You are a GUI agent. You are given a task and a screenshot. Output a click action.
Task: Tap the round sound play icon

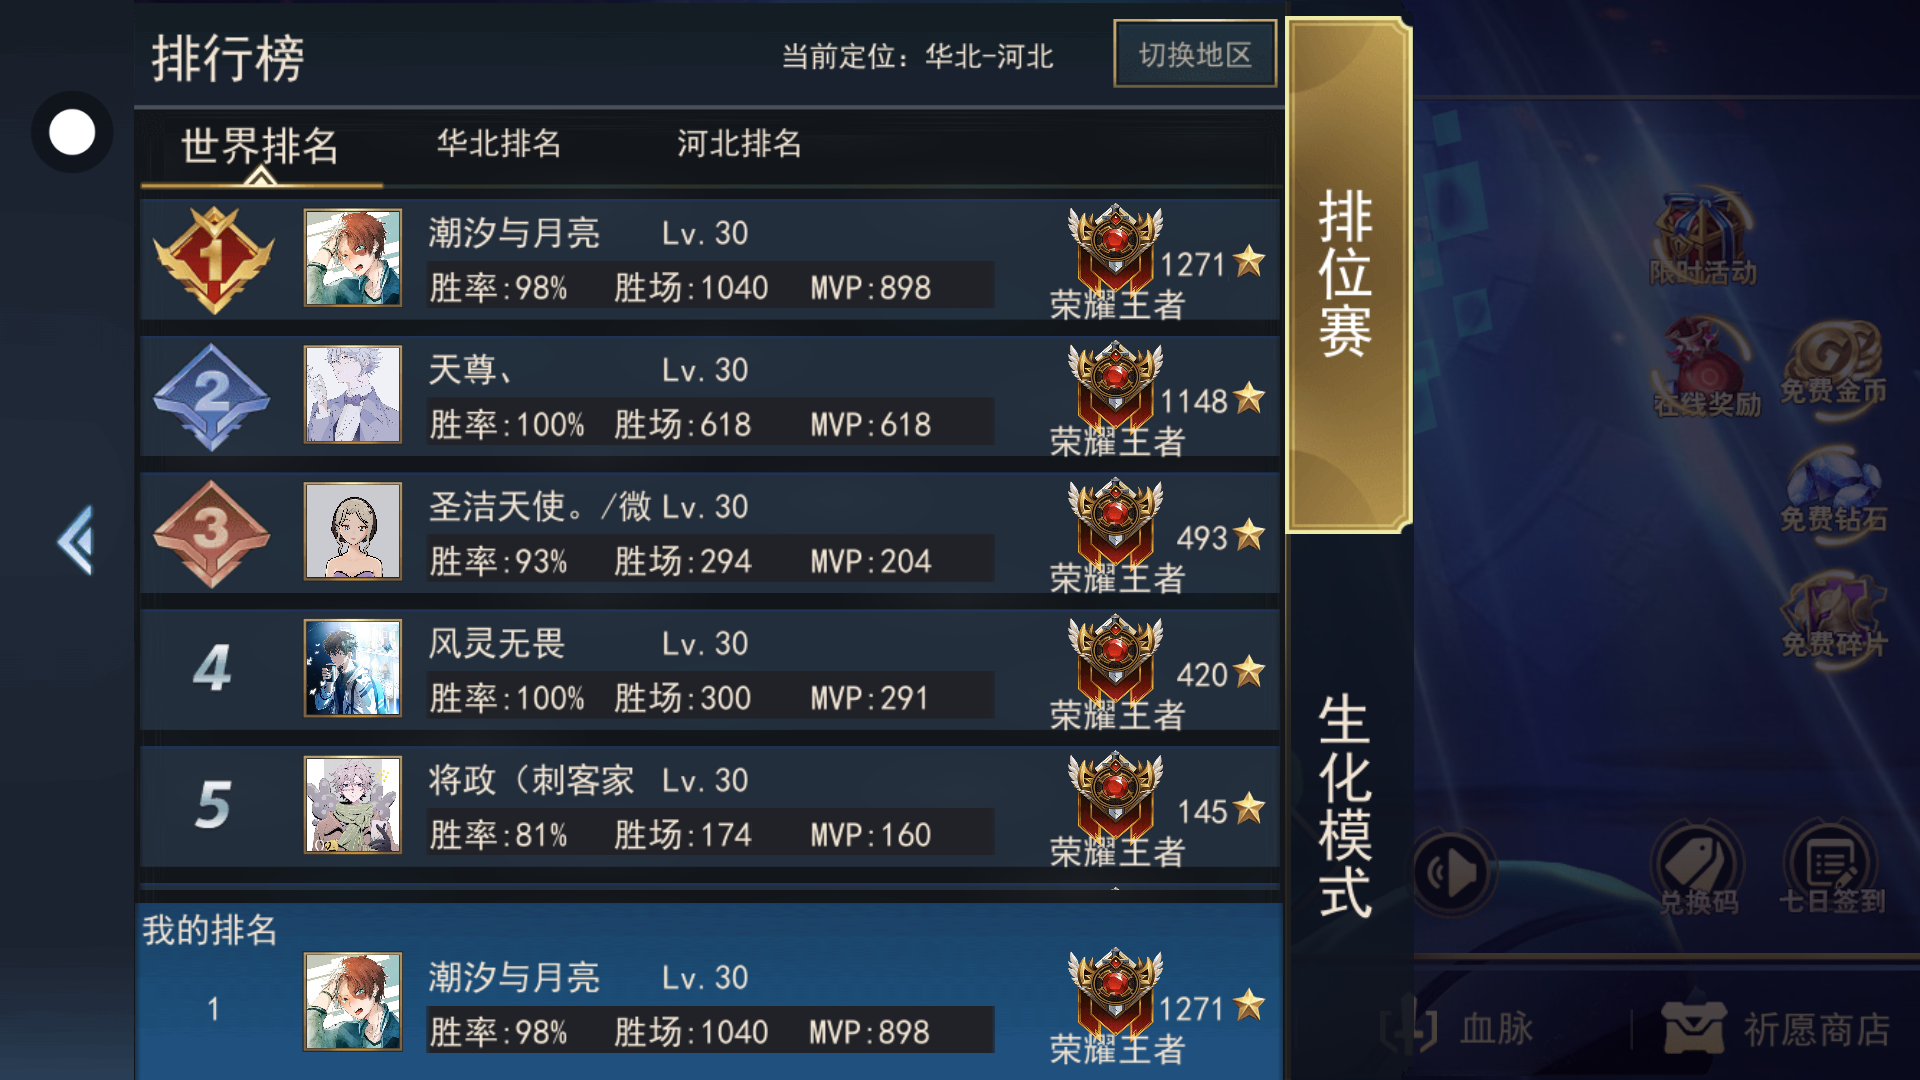(1450, 872)
